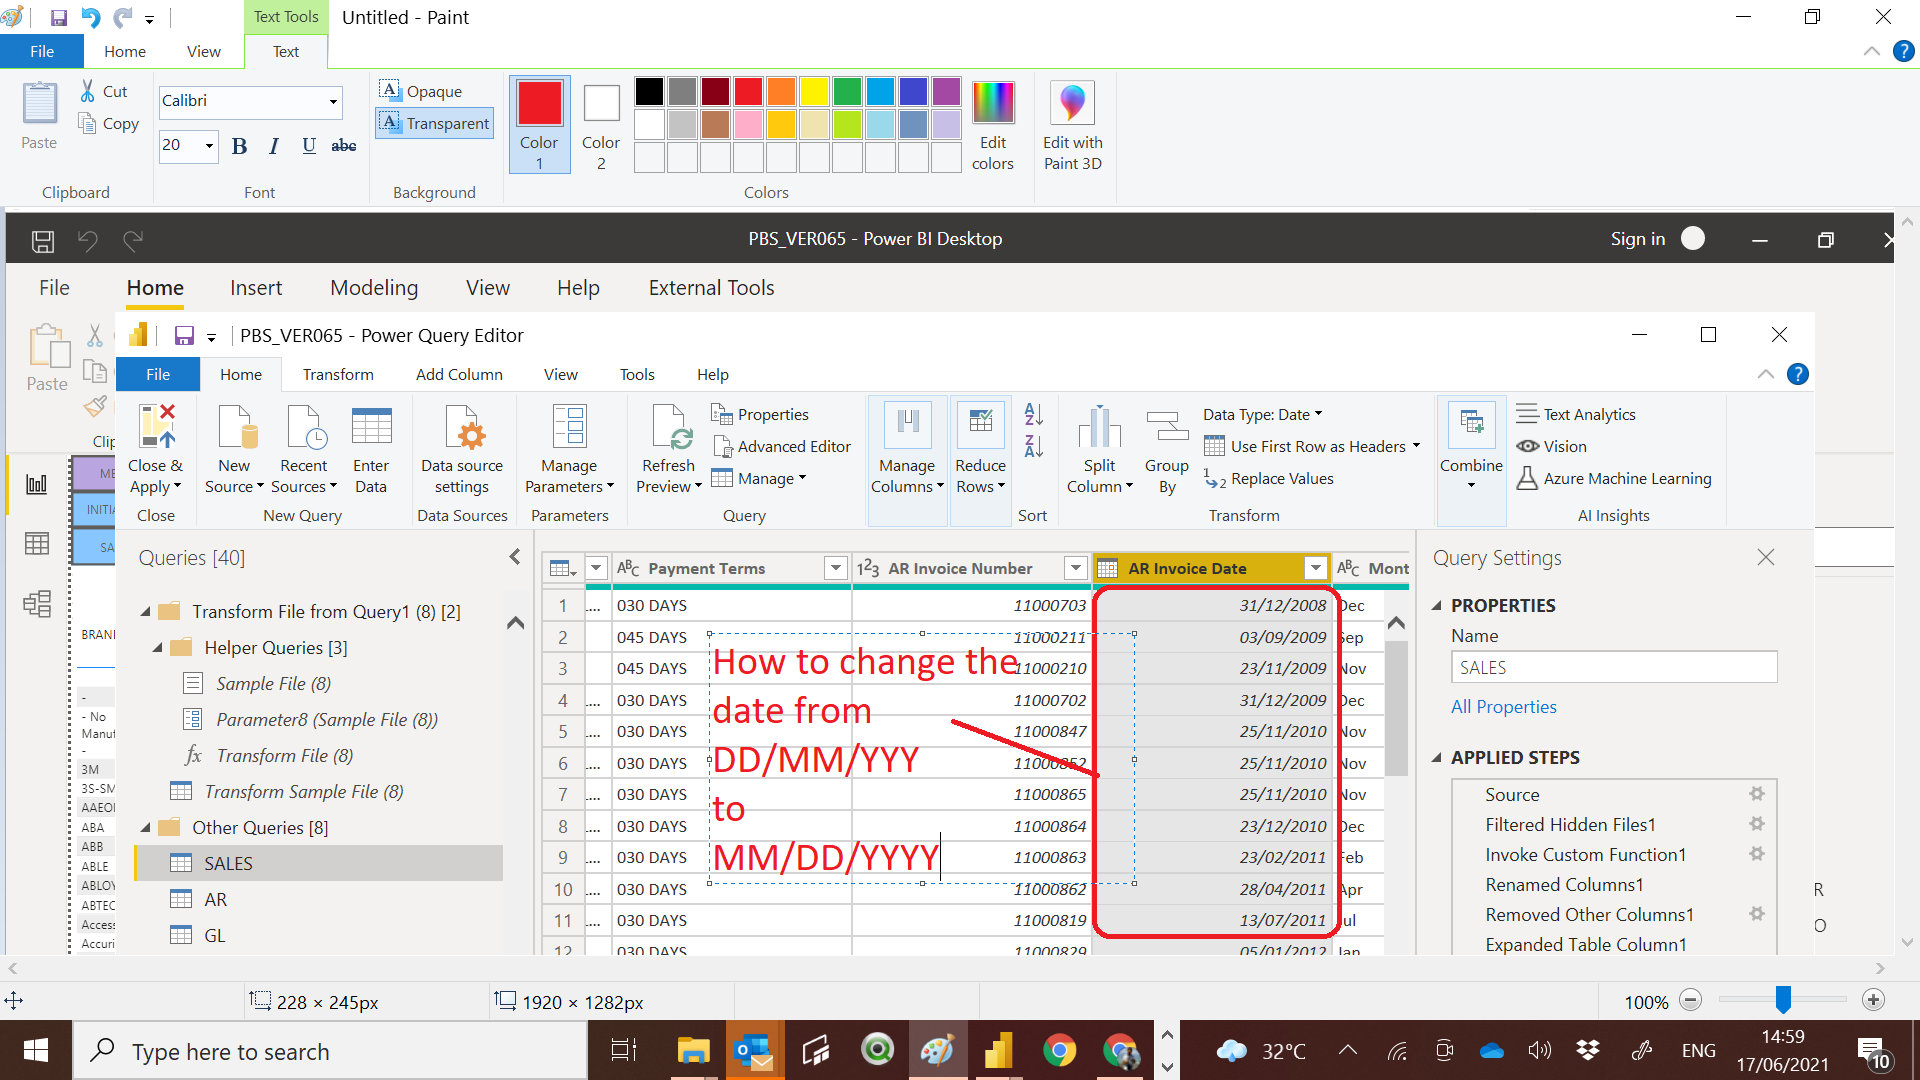Open the Calibri font family dropdown
1920x1080 pixels.
tap(333, 101)
